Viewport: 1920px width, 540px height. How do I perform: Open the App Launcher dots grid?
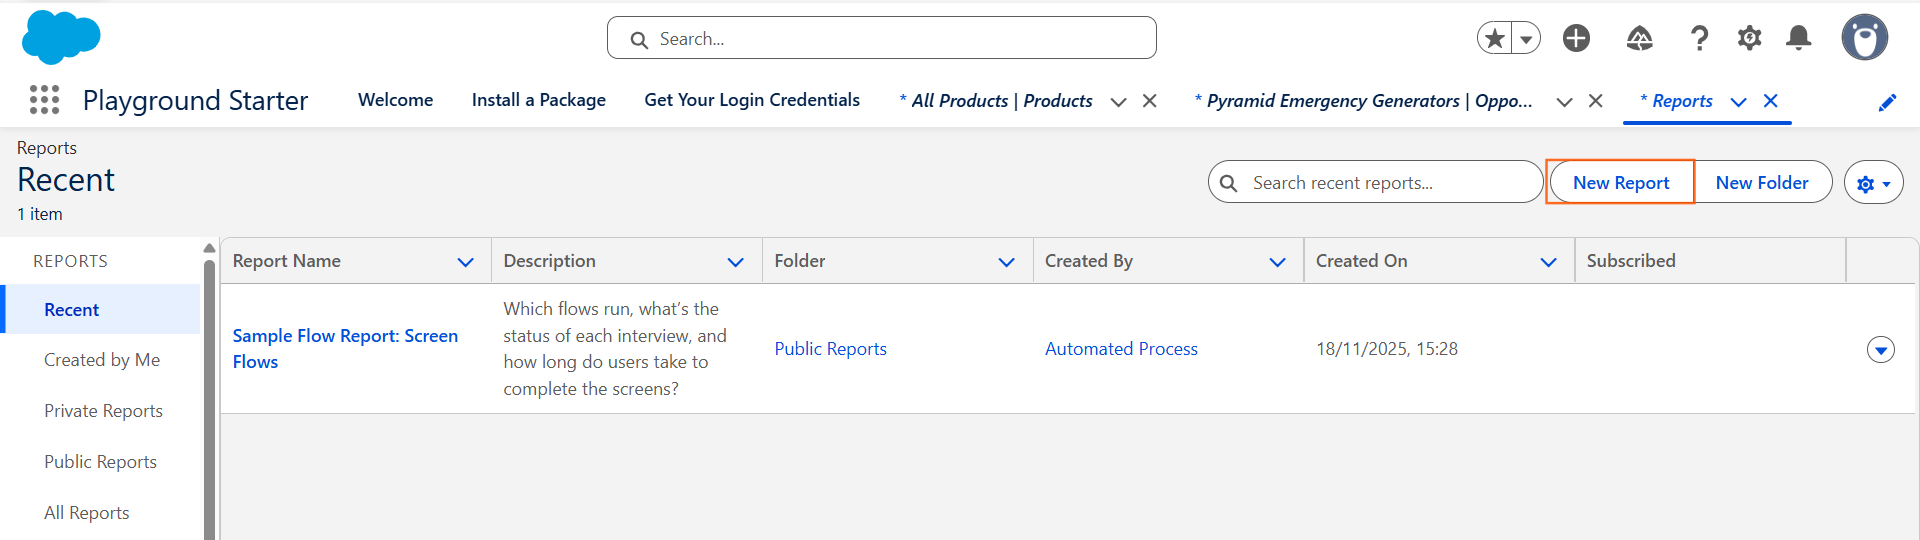(x=44, y=100)
